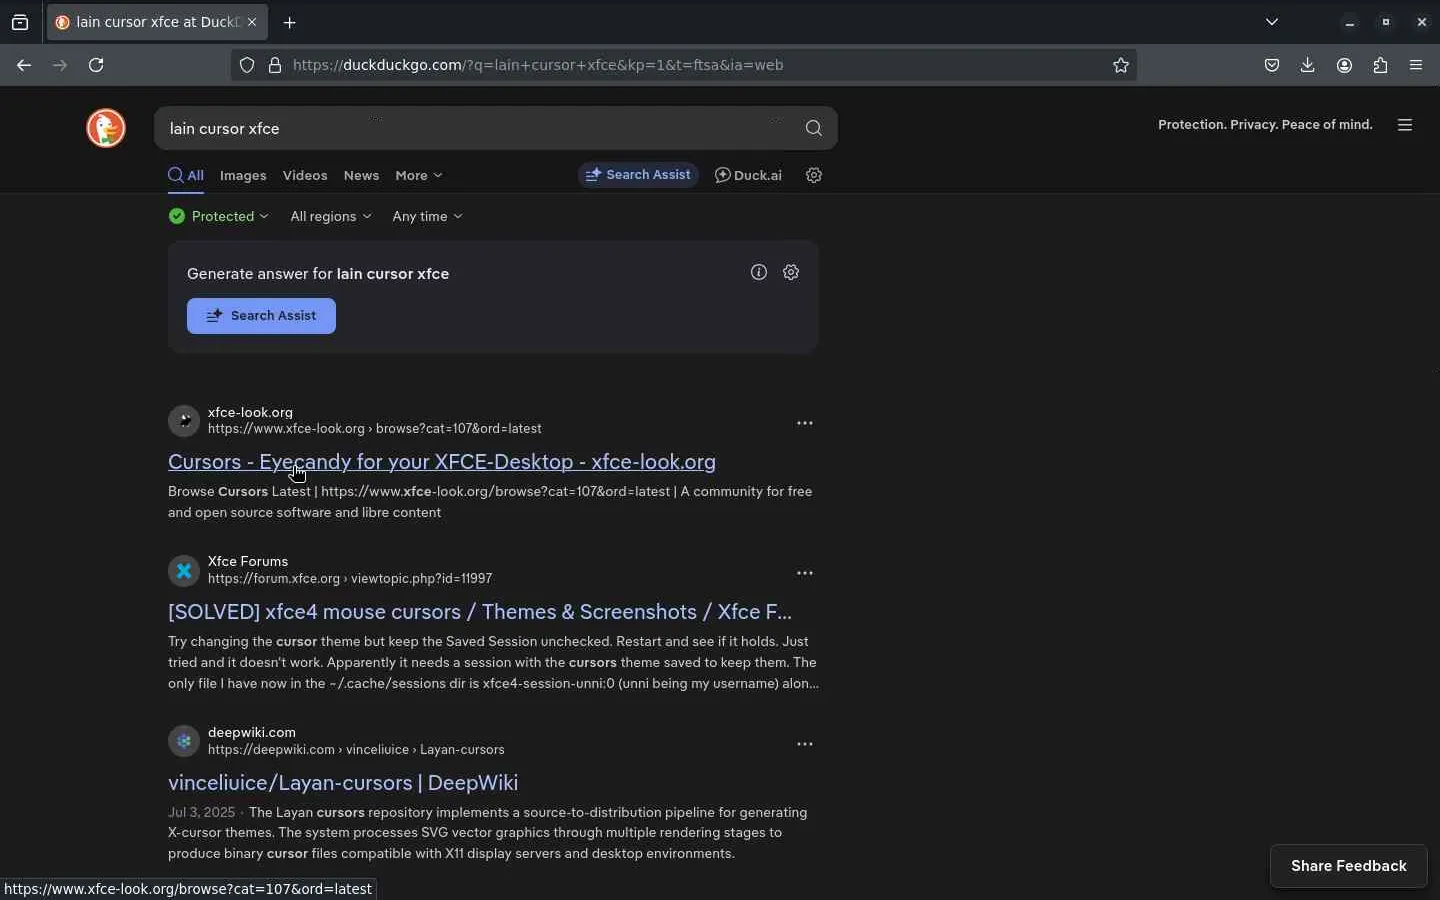Open the SOLVED xfce4 mouse cursors link
Image resolution: width=1440 pixels, height=900 pixels.
pyautogui.click(x=480, y=612)
